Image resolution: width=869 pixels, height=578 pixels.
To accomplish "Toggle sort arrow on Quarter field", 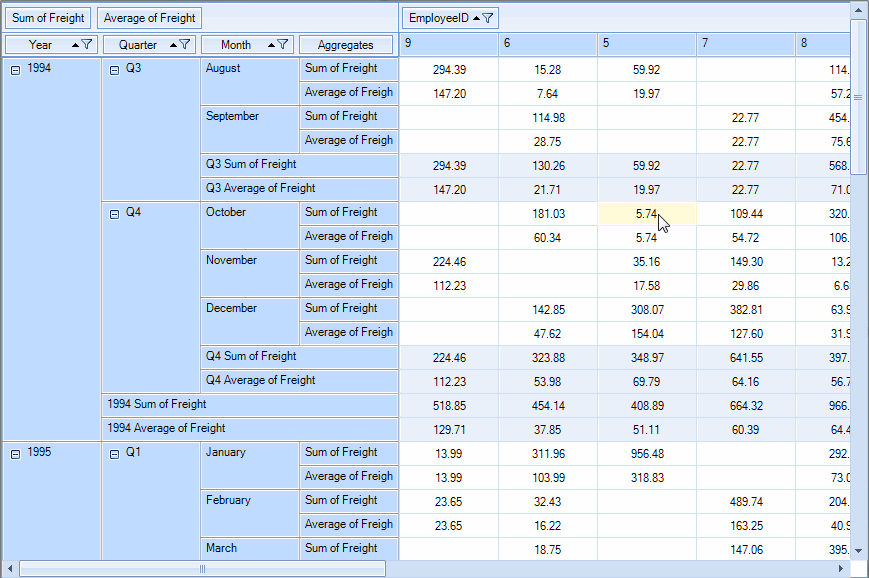I will pos(173,45).
